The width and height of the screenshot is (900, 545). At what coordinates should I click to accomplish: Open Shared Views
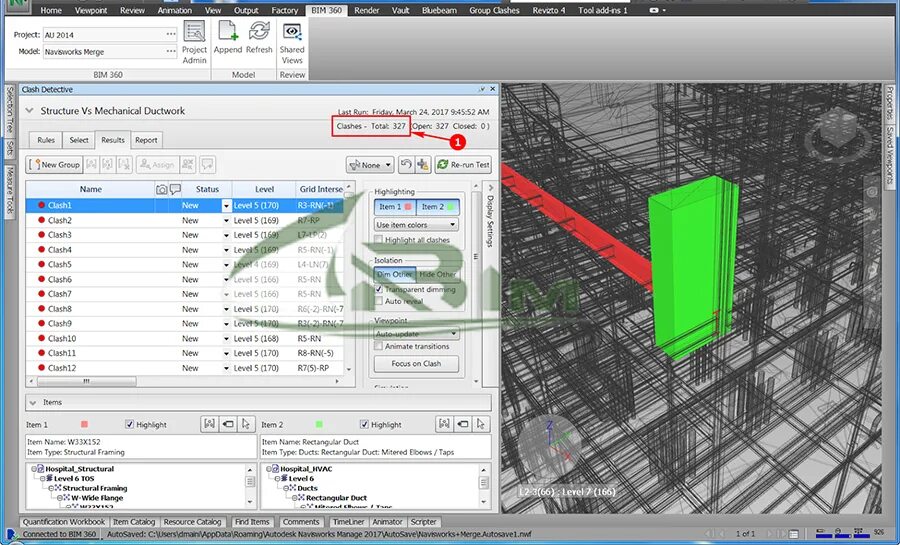coord(292,42)
